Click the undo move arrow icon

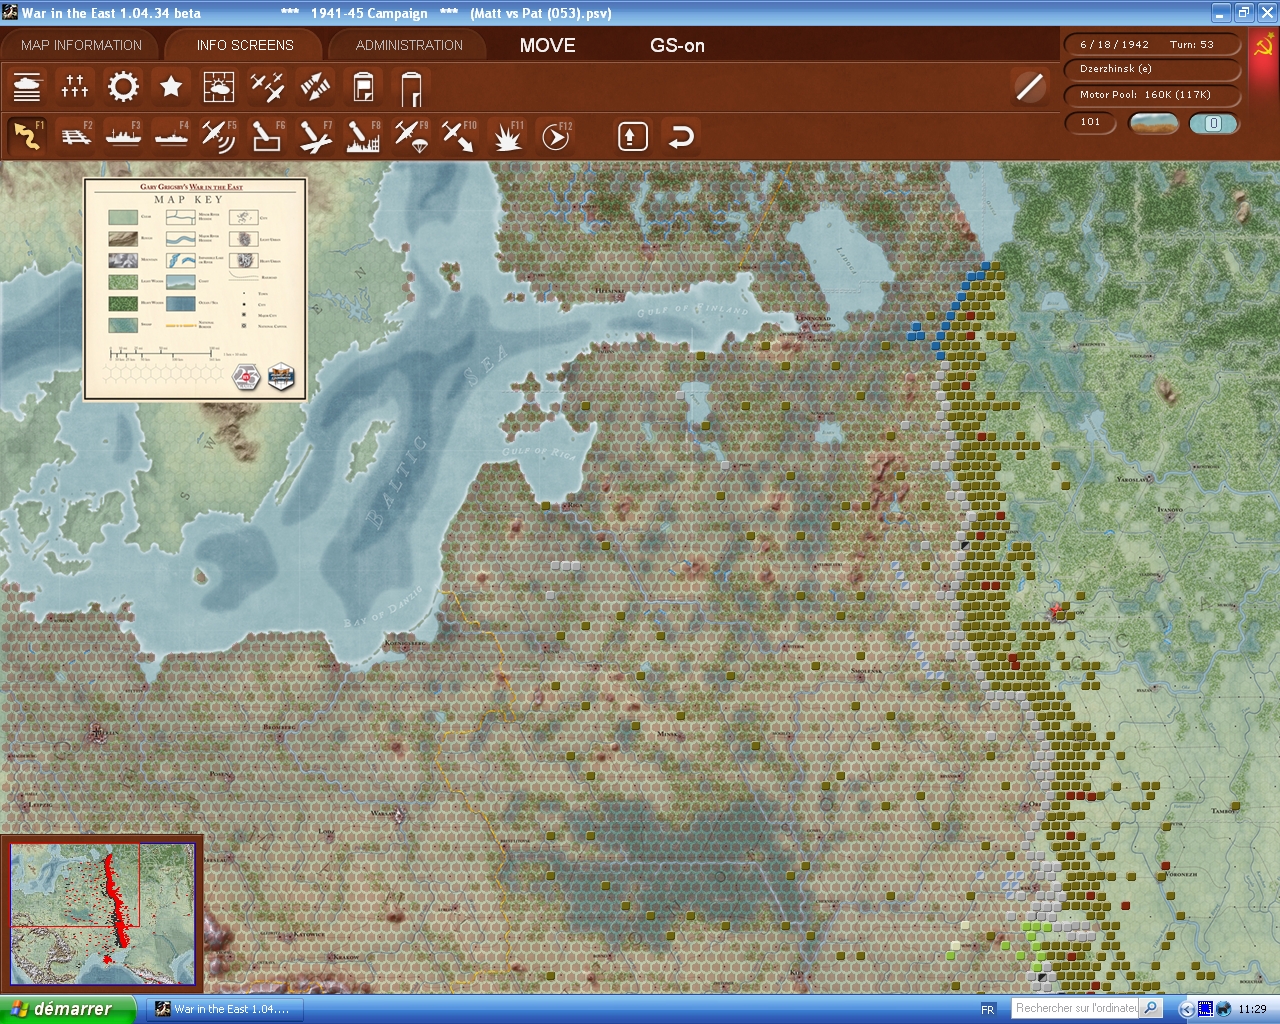[x=680, y=136]
